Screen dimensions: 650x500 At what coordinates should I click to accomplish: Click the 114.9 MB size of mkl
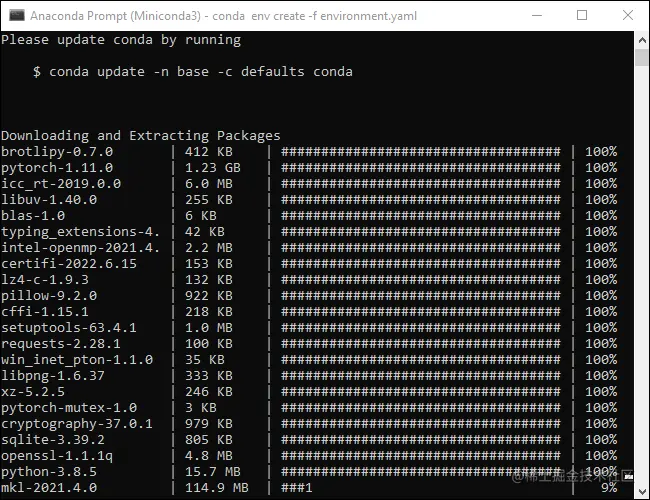tap(217, 488)
